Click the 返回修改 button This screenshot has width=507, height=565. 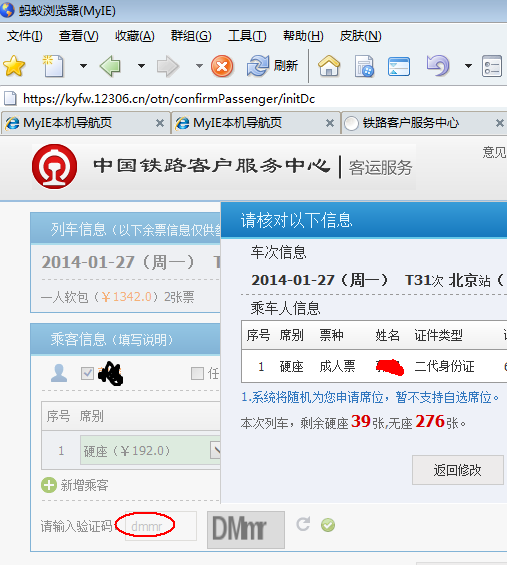coord(458,470)
